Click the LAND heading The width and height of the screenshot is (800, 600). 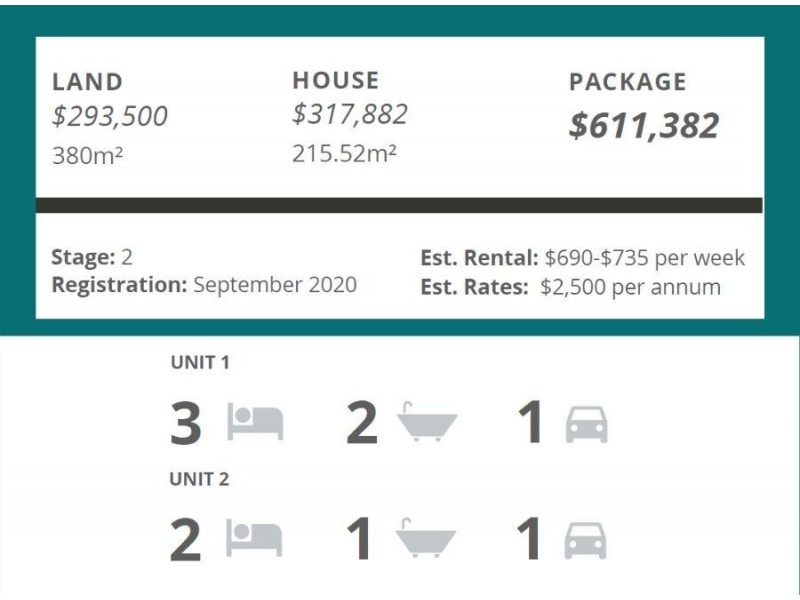click(87, 82)
